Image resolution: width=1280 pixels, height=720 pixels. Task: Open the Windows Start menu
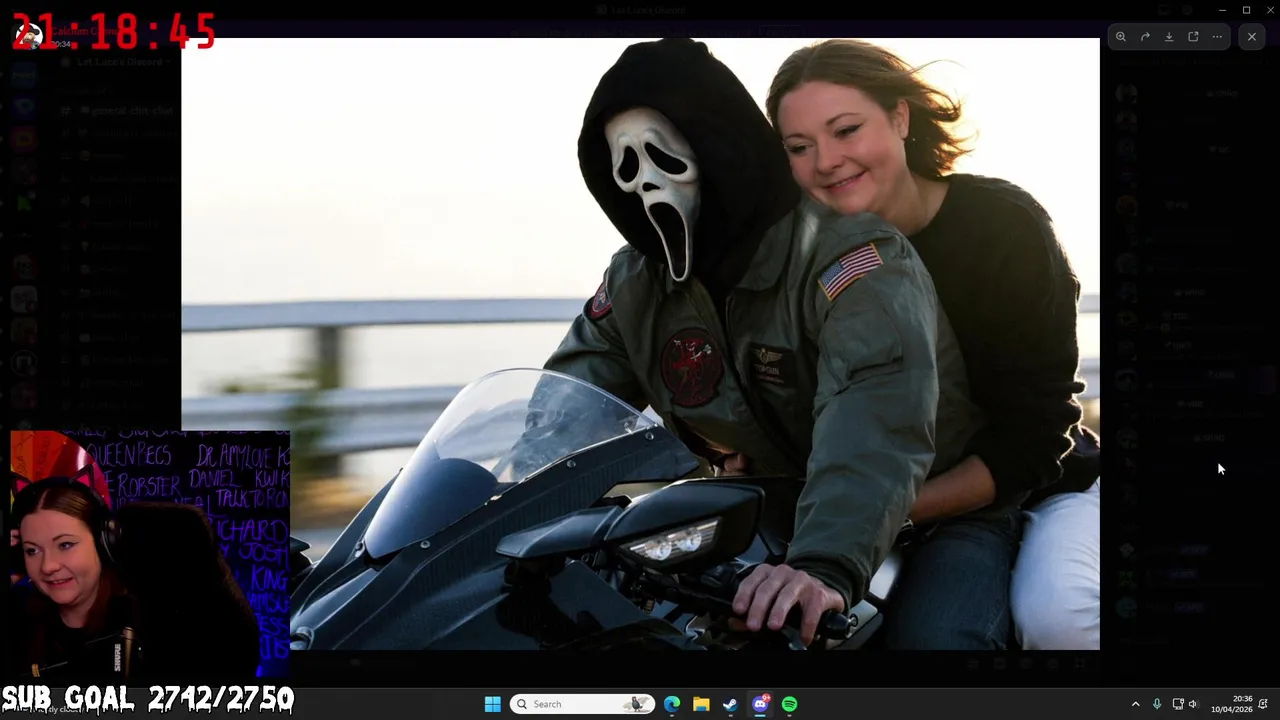(x=492, y=704)
